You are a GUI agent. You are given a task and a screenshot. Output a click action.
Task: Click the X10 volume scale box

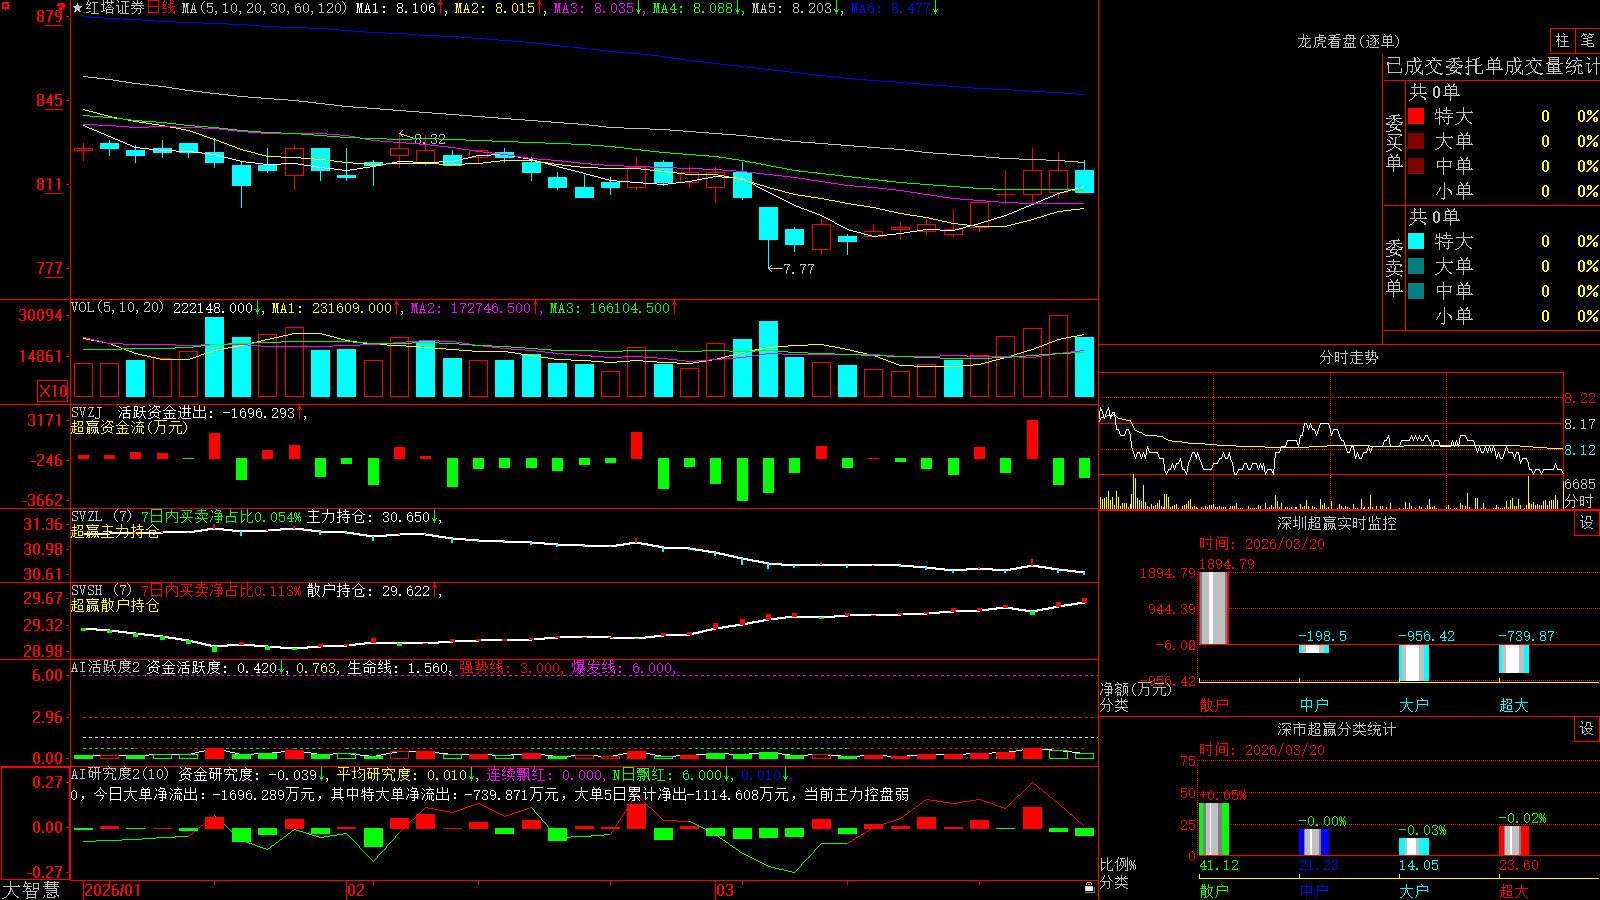pyautogui.click(x=53, y=391)
